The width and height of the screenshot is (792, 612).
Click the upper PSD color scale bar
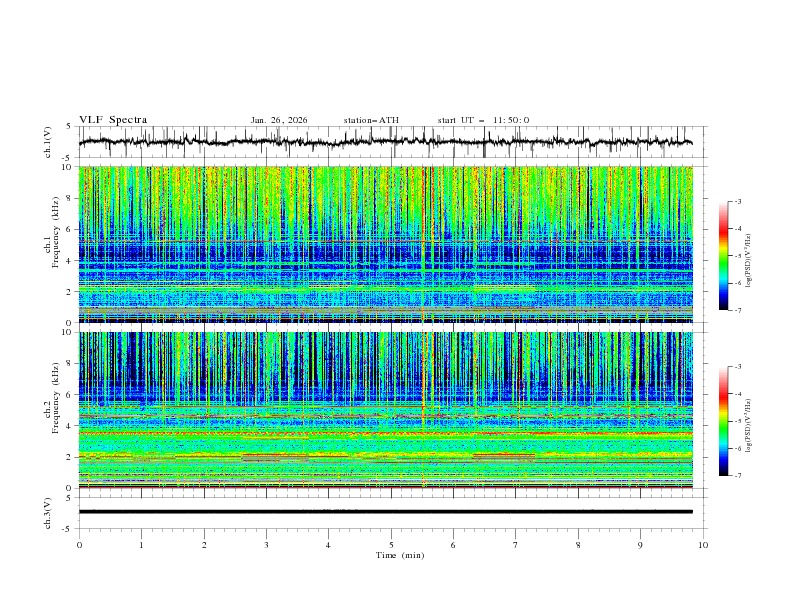[x=723, y=256]
